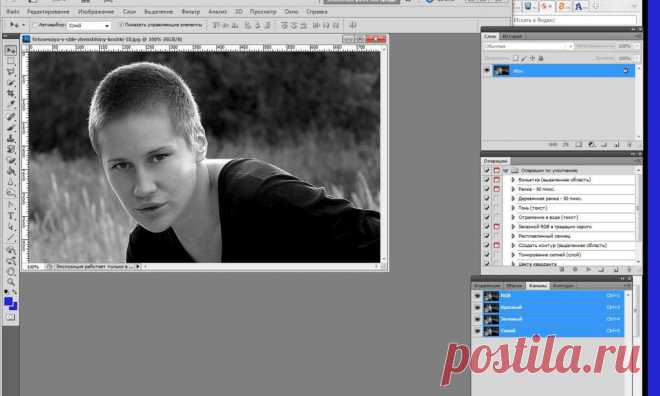Image resolution: width=660 pixels, height=396 pixels.
Task: Select the Move tool in the toolbox
Action: point(11,50)
